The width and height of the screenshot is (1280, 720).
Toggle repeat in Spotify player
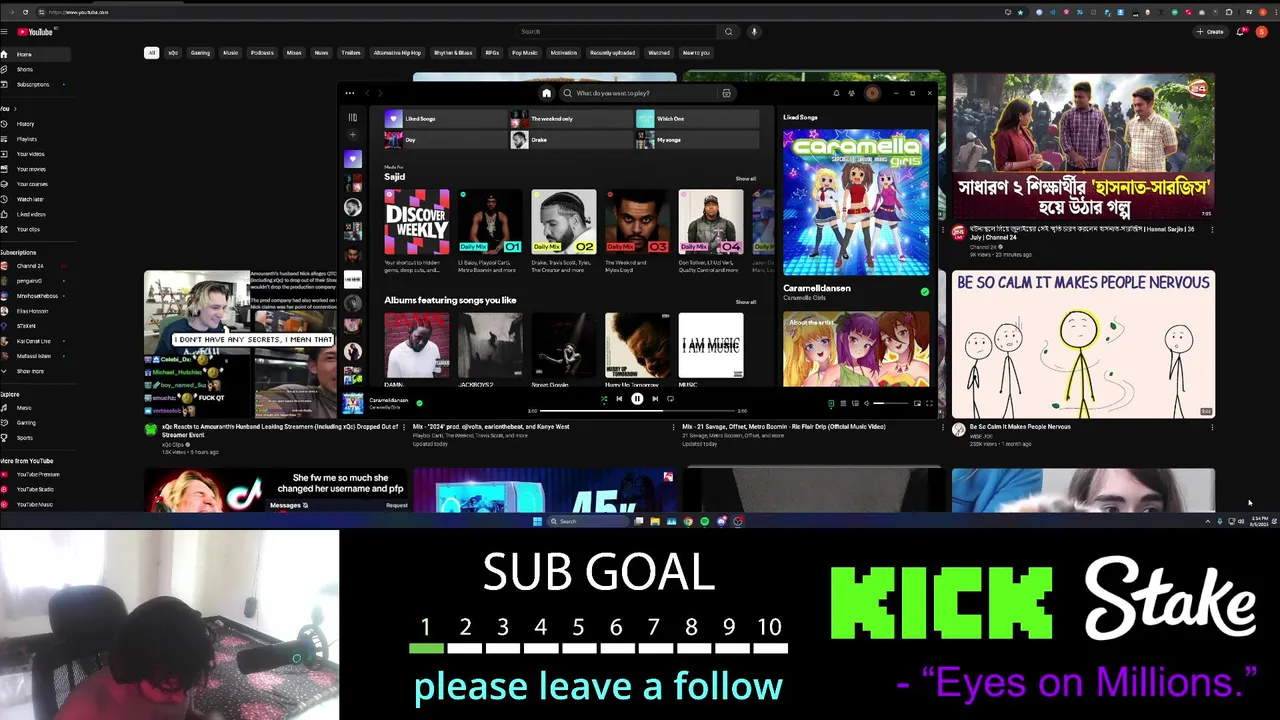click(670, 398)
